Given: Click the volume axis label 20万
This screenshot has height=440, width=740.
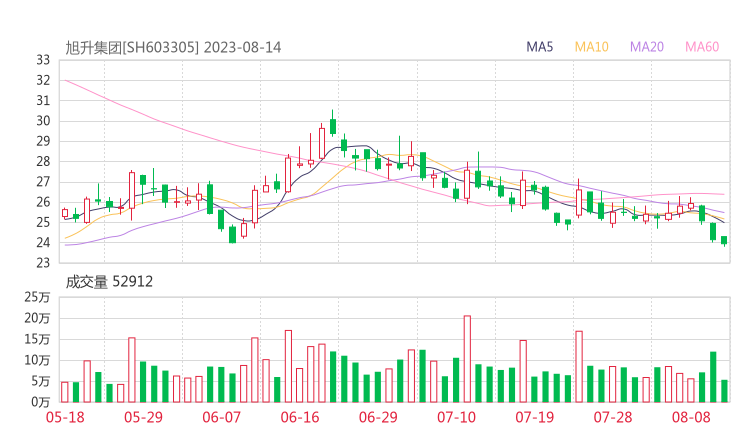Looking at the screenshot, I should click(x=37, y=318).
